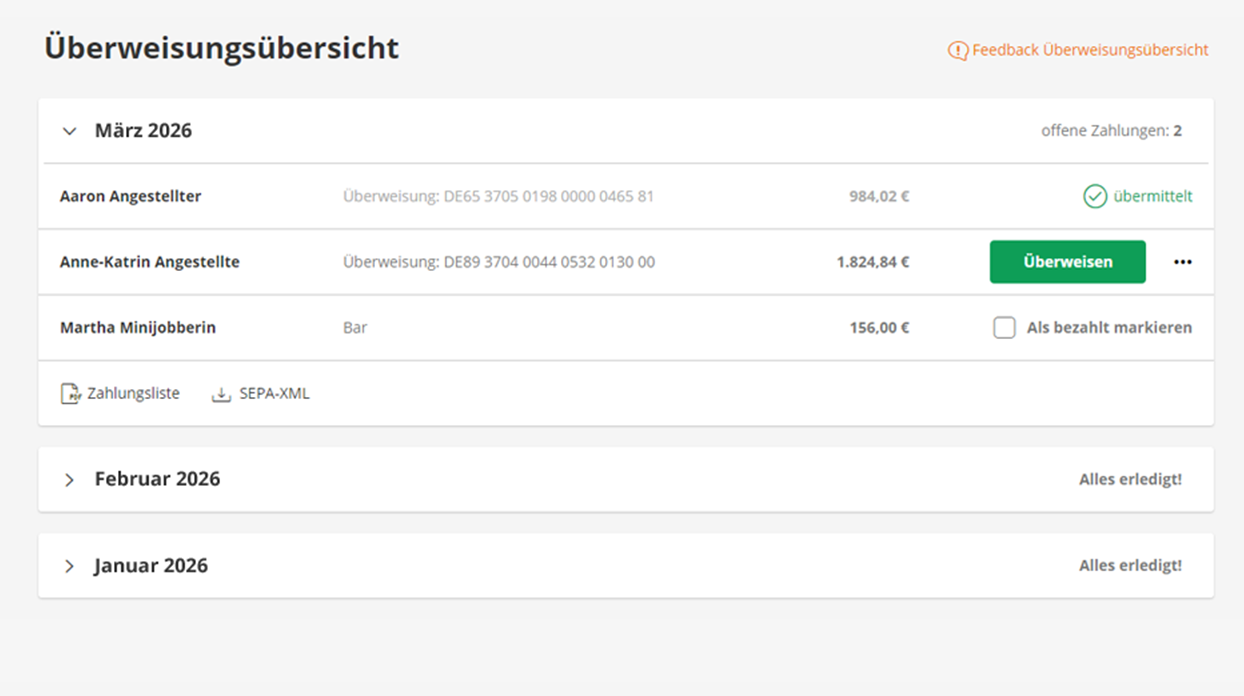
Task: Click the SEPA-XML download icon
Action: (x=221, y=394)
